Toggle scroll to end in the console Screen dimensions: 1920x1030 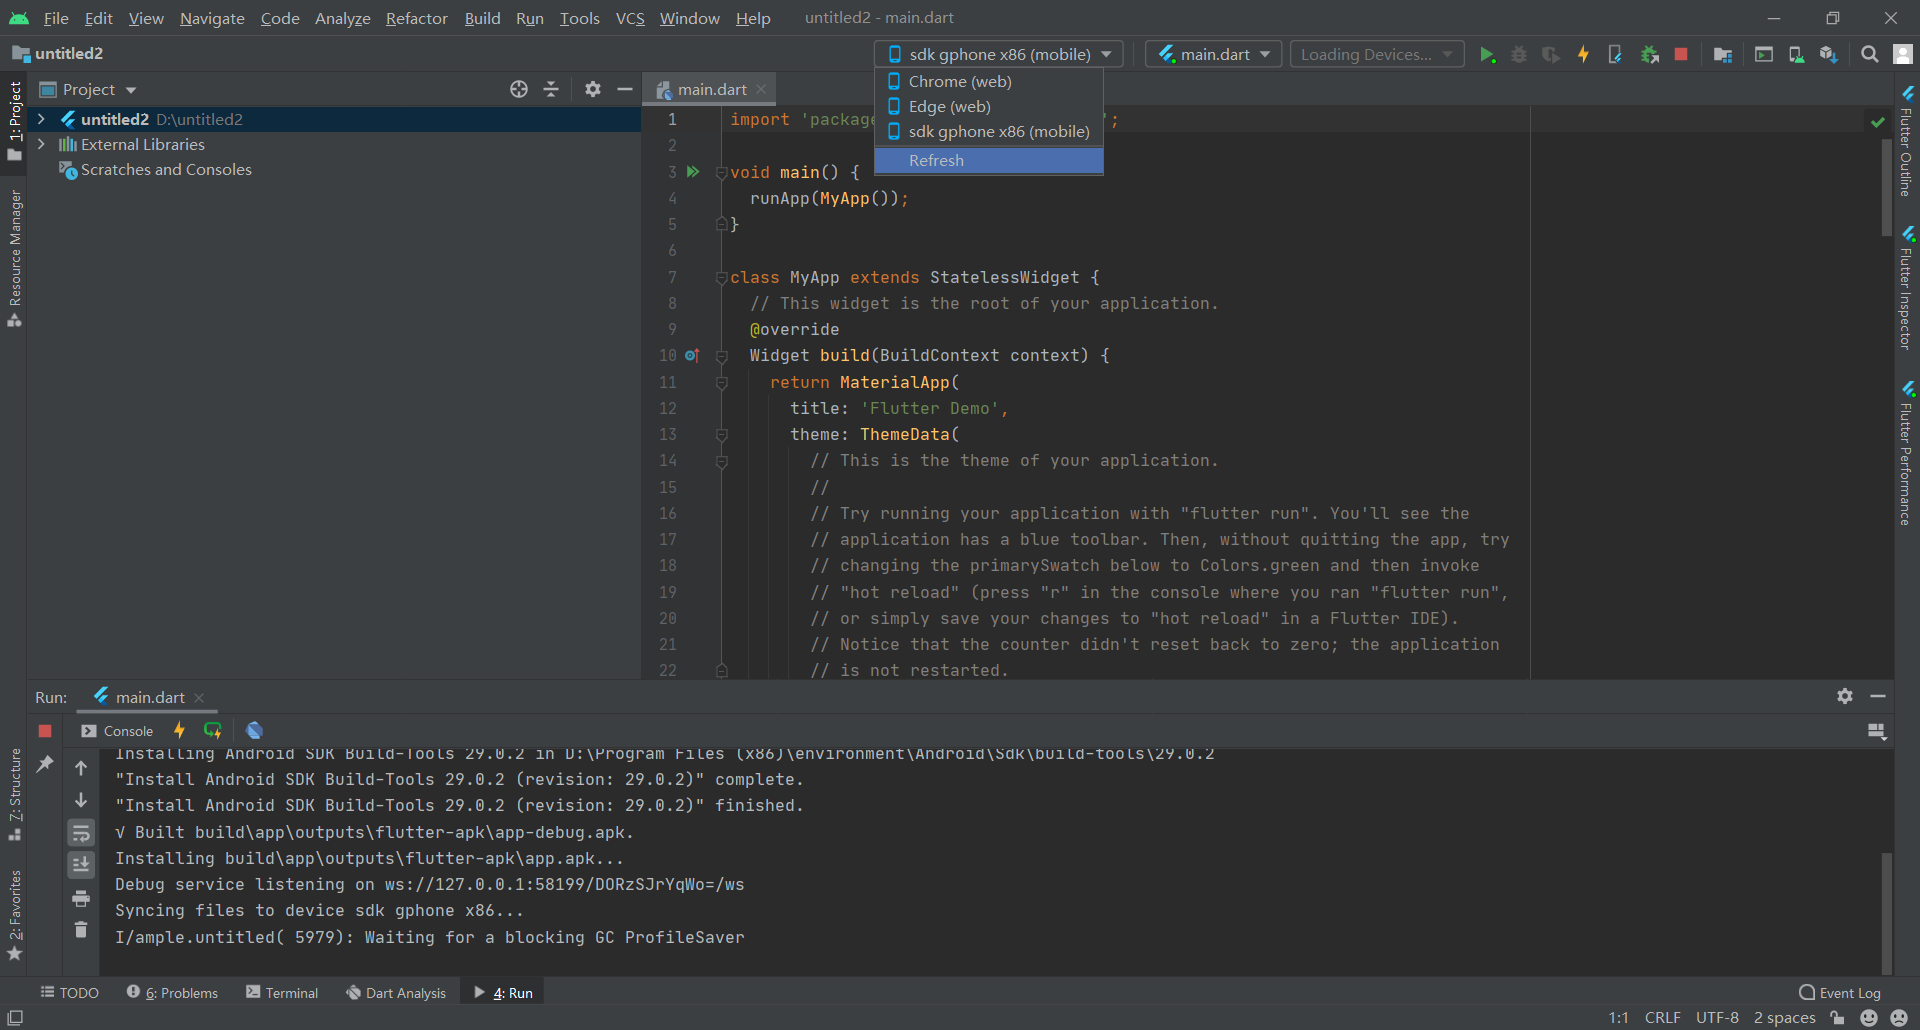81,865
